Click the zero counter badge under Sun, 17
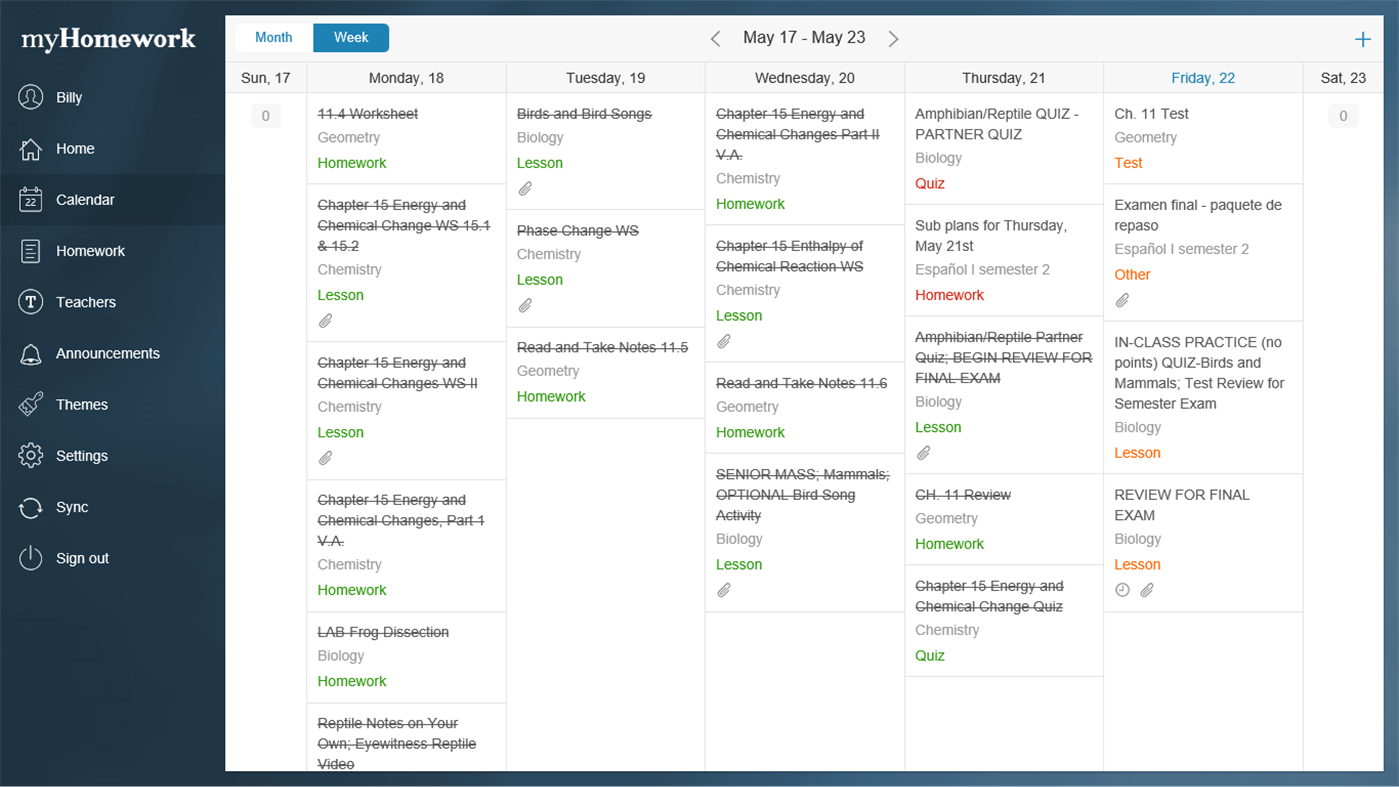Image resolution: width=1399 pixels, height=787 pixels. tap(265, 116)
